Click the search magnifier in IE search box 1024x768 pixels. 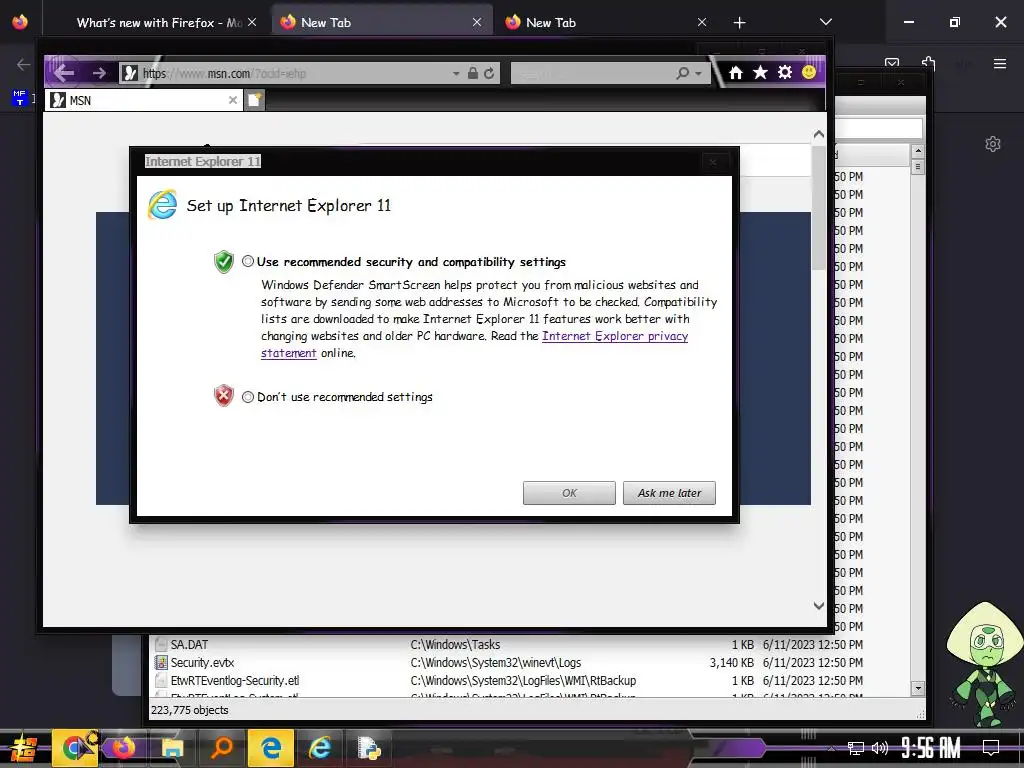coord(682,73)
